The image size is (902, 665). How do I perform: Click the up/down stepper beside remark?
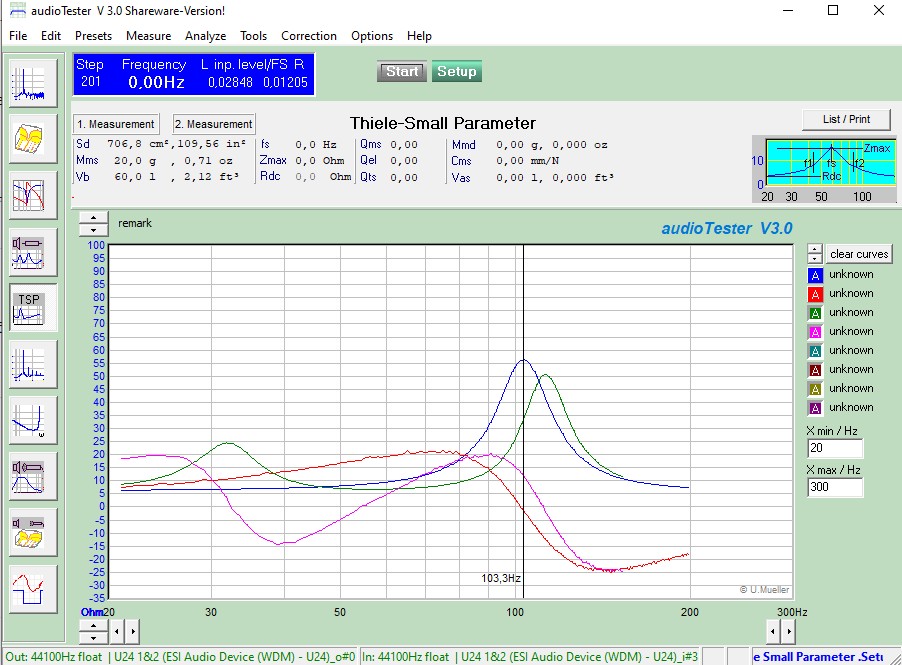click(93, 224)
